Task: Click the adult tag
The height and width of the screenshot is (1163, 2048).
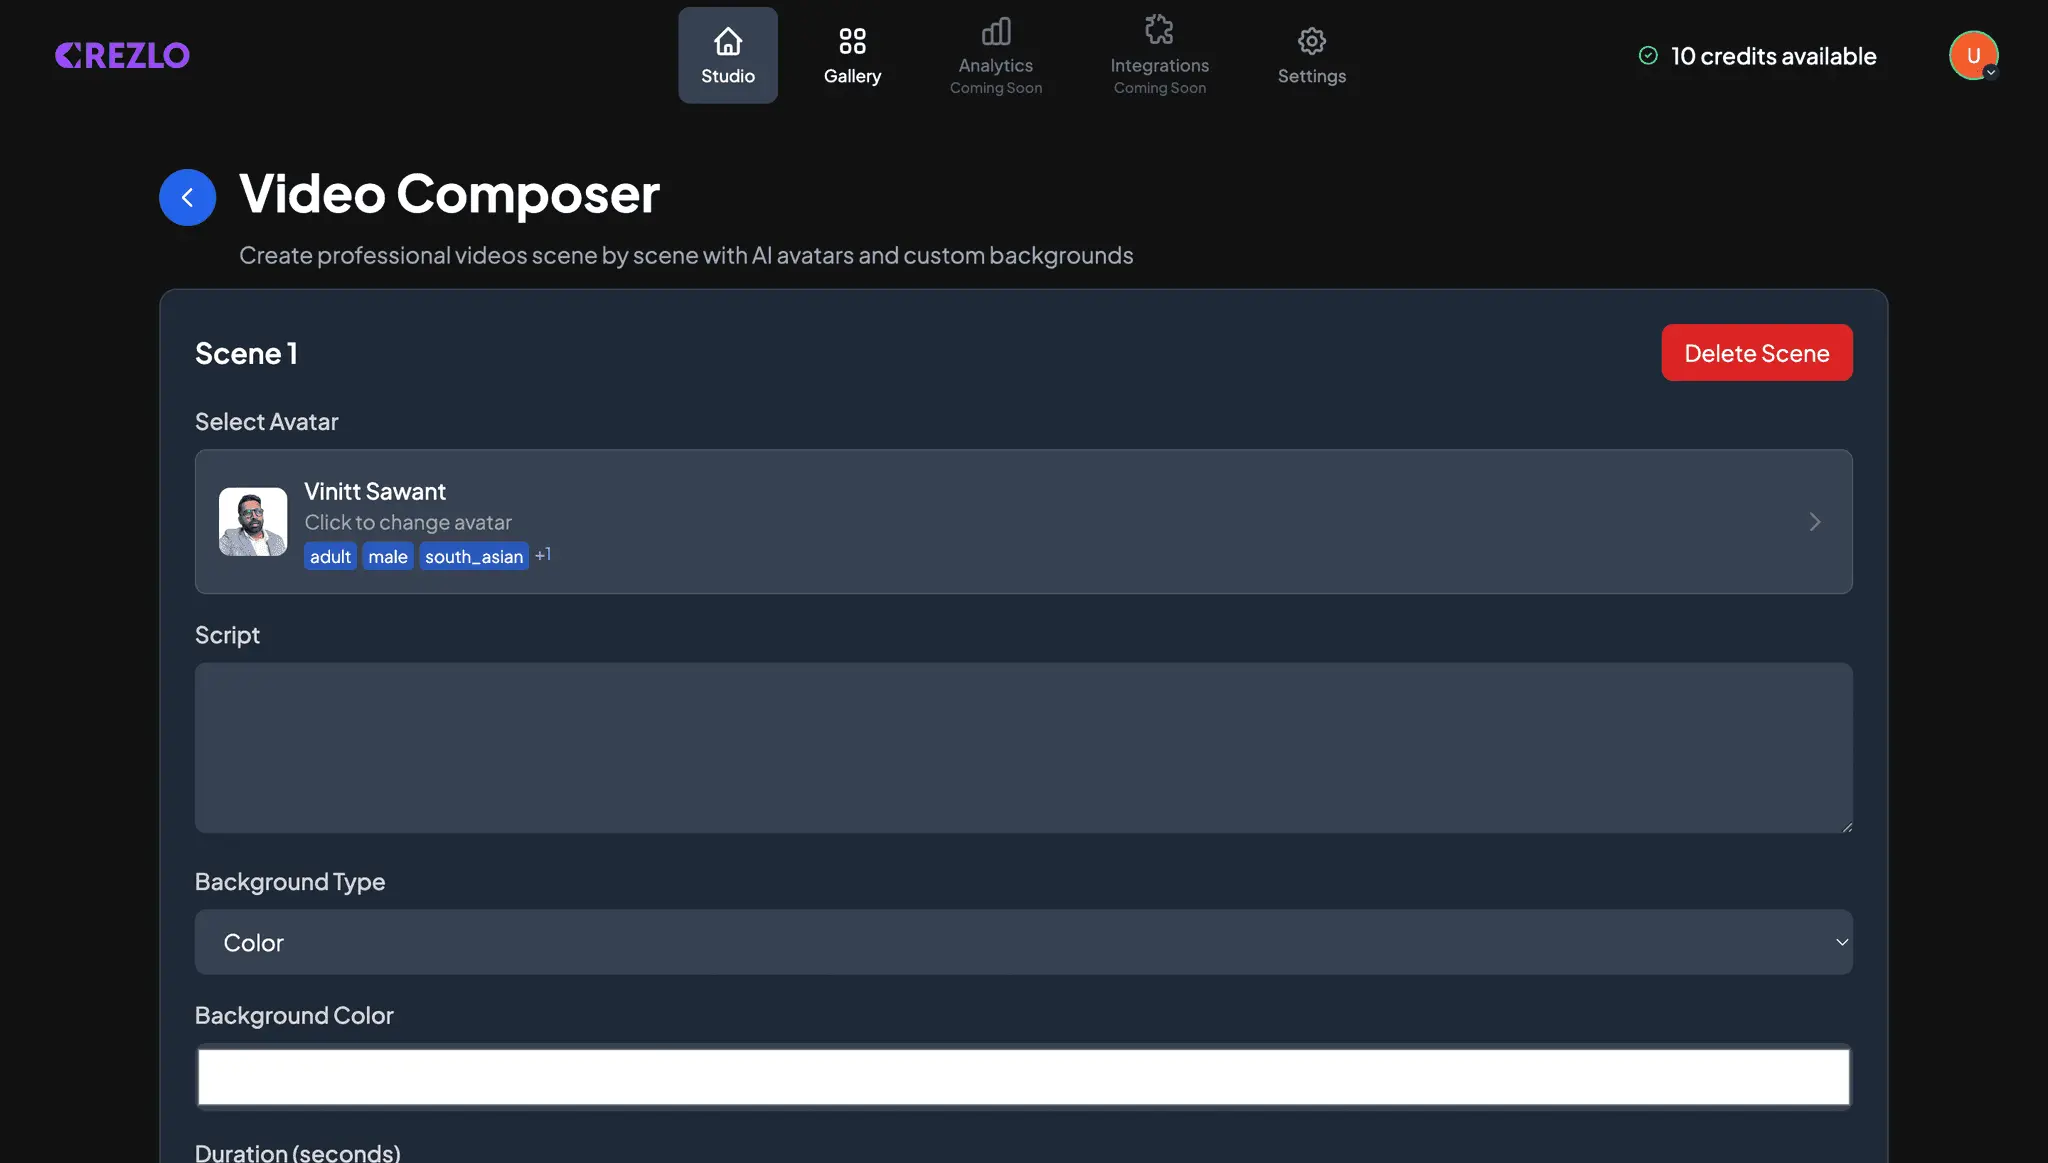Action: pyautogui.click(x=330, y=556)
